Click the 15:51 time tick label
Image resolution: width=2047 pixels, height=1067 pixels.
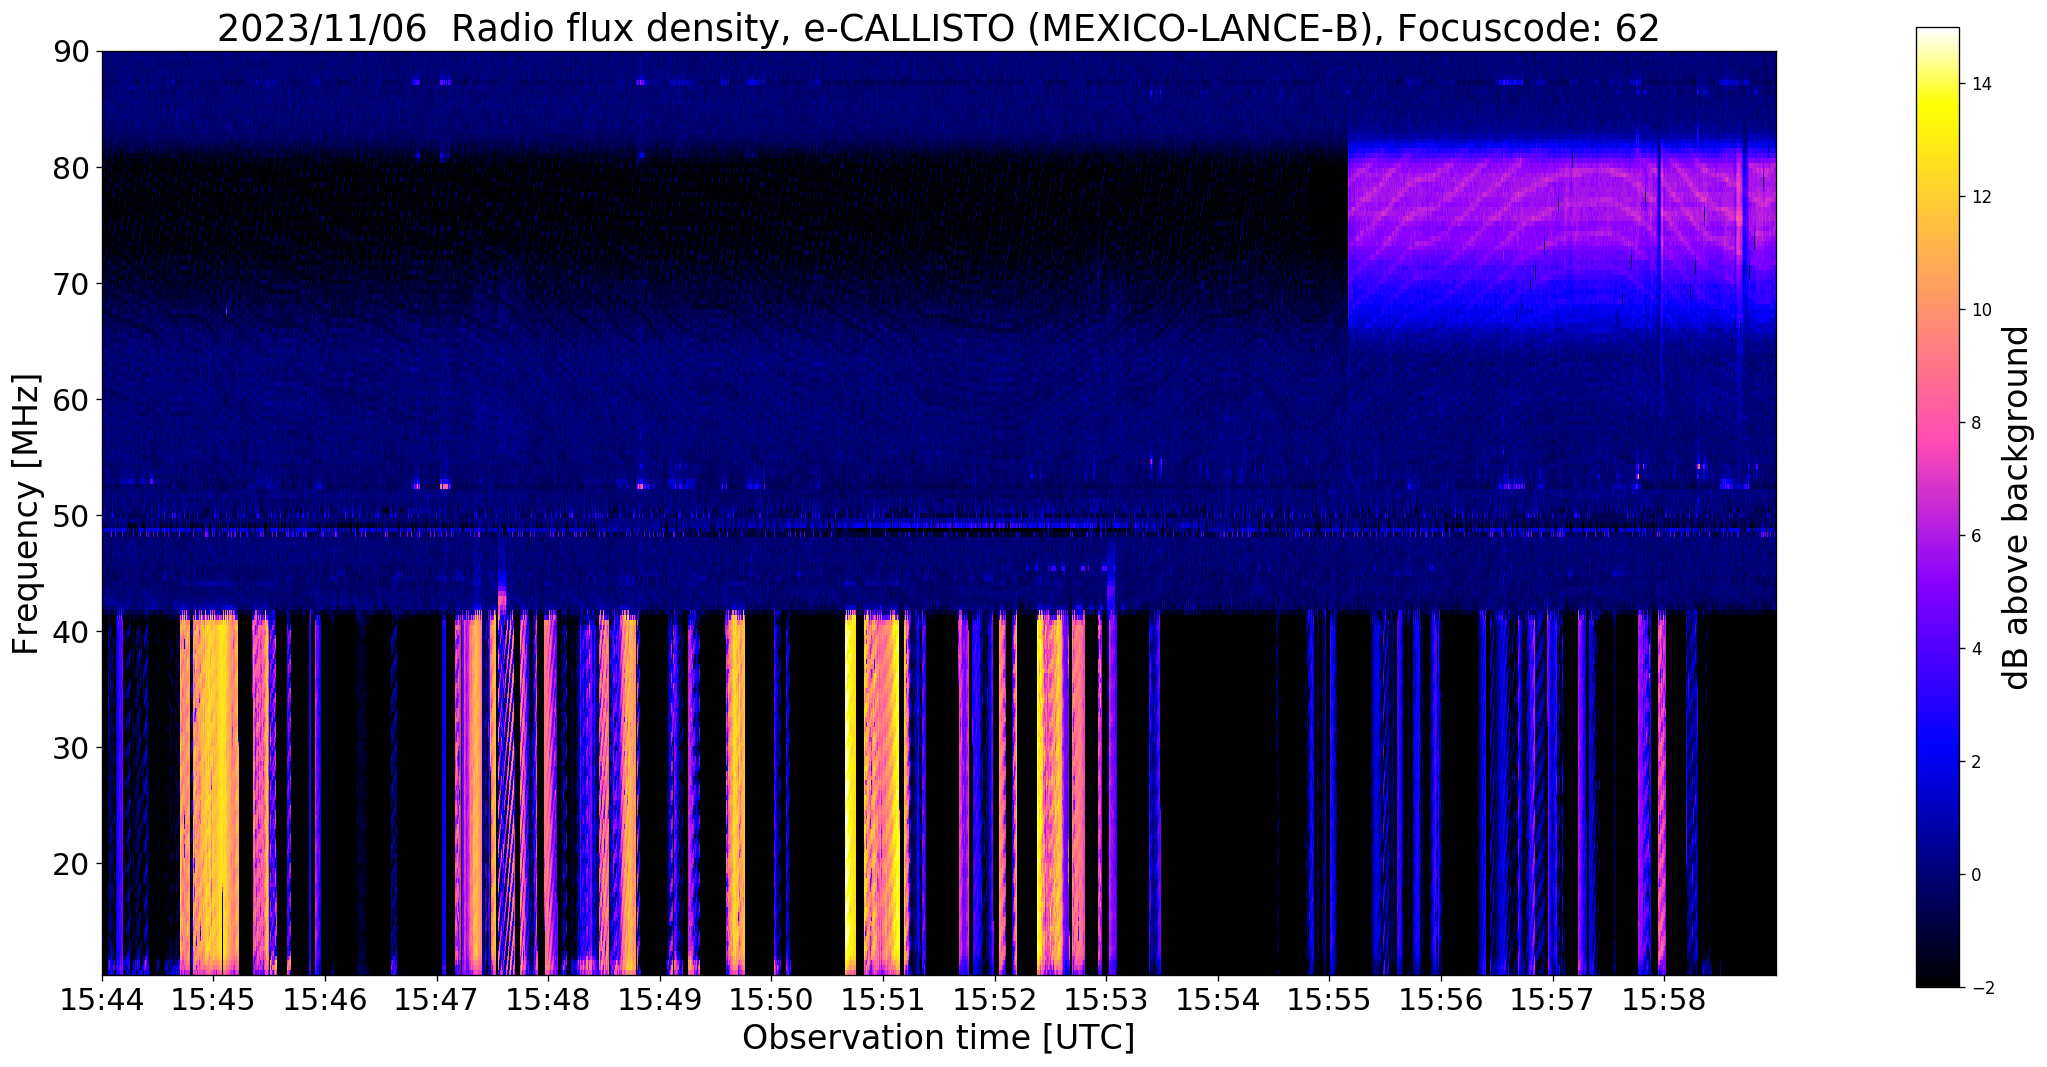pos(883,999)
